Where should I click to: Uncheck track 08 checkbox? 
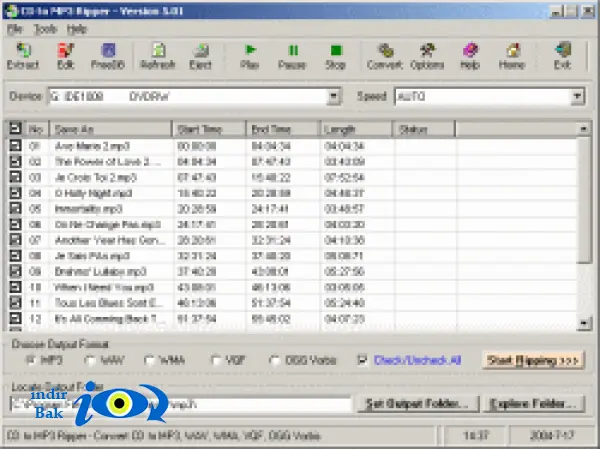(15, 256)
